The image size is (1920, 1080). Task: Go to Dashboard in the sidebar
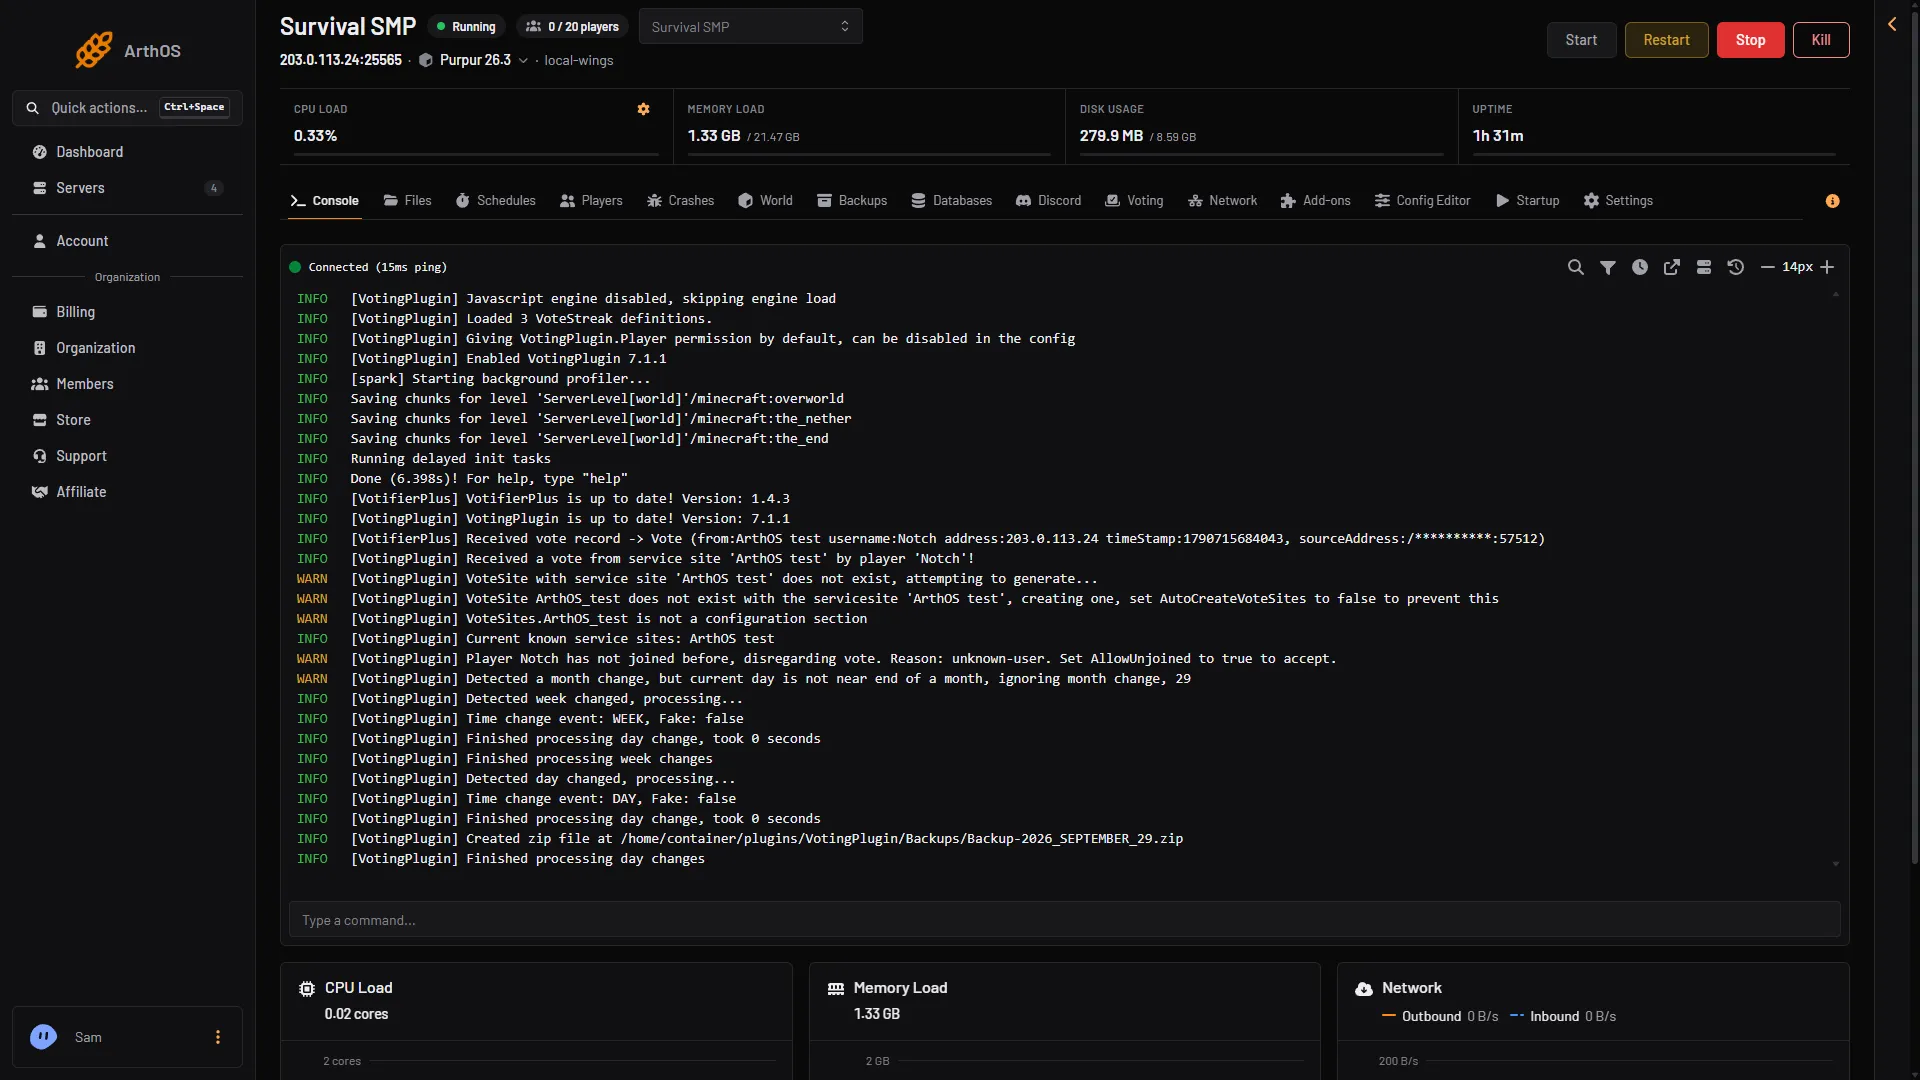[x=127, y=152]
